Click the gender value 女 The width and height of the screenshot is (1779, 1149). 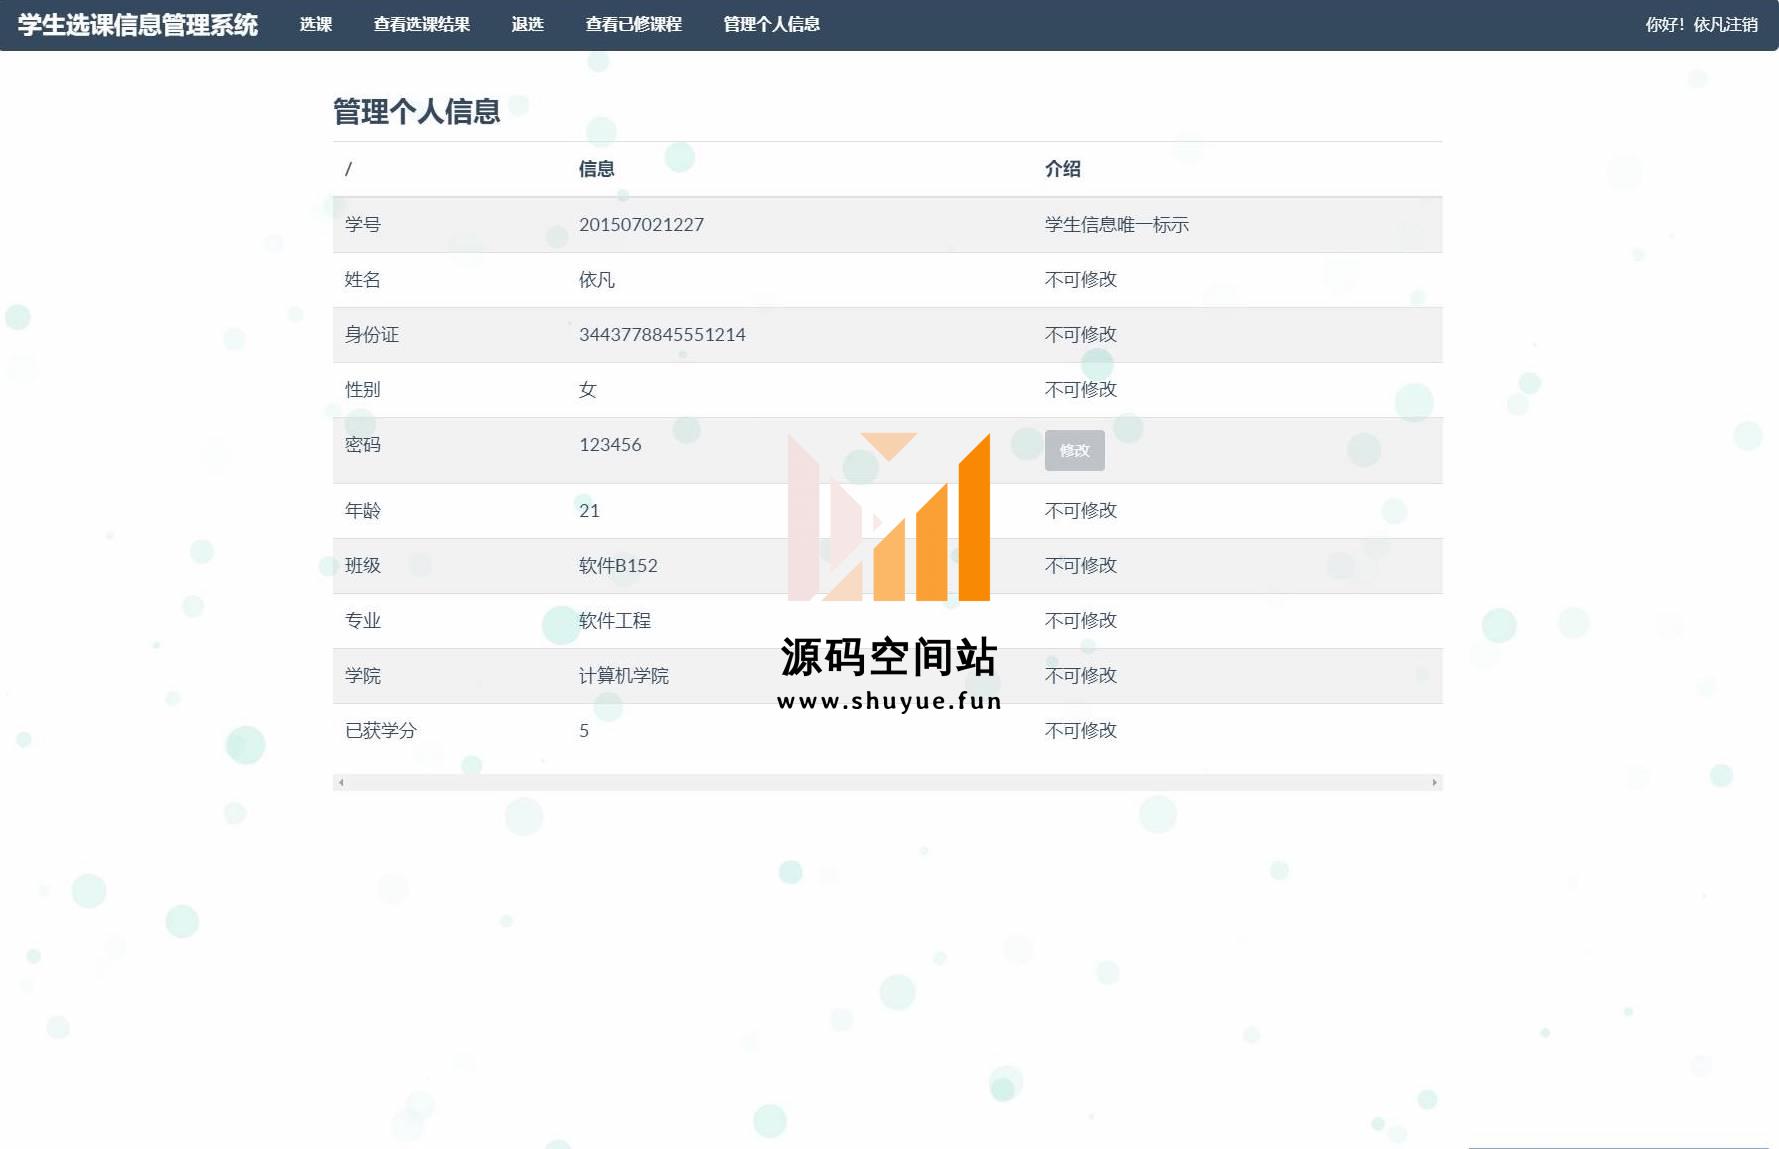click(x=588, y=389)
